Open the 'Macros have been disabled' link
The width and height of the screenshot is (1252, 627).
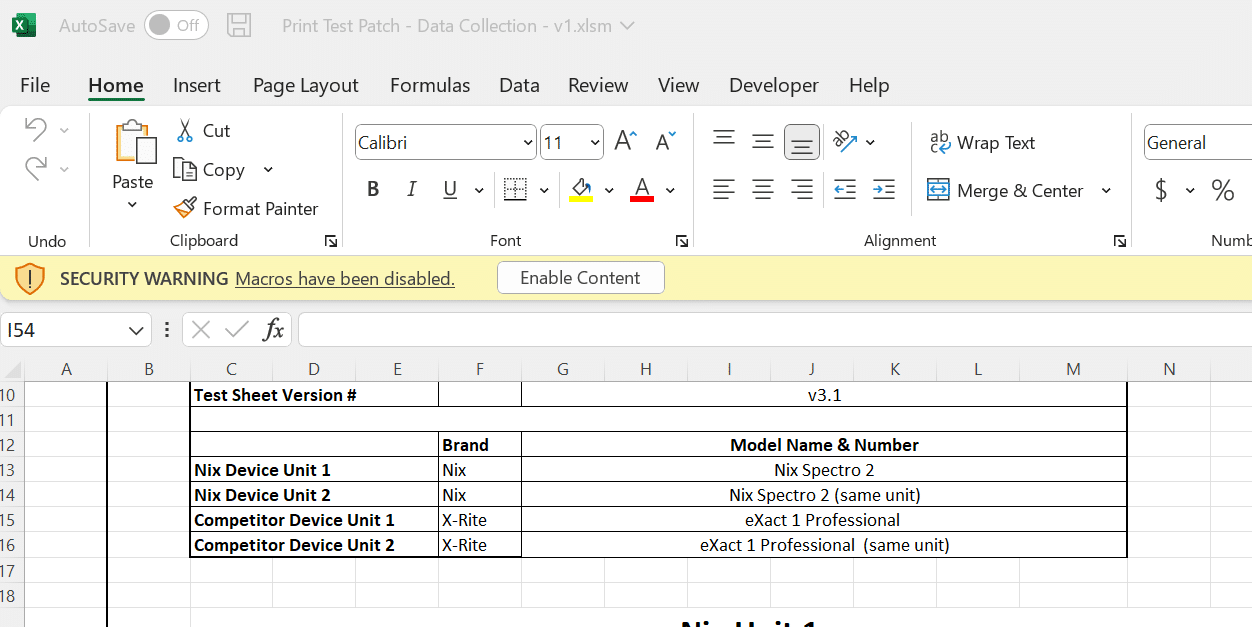coord(345,279)
